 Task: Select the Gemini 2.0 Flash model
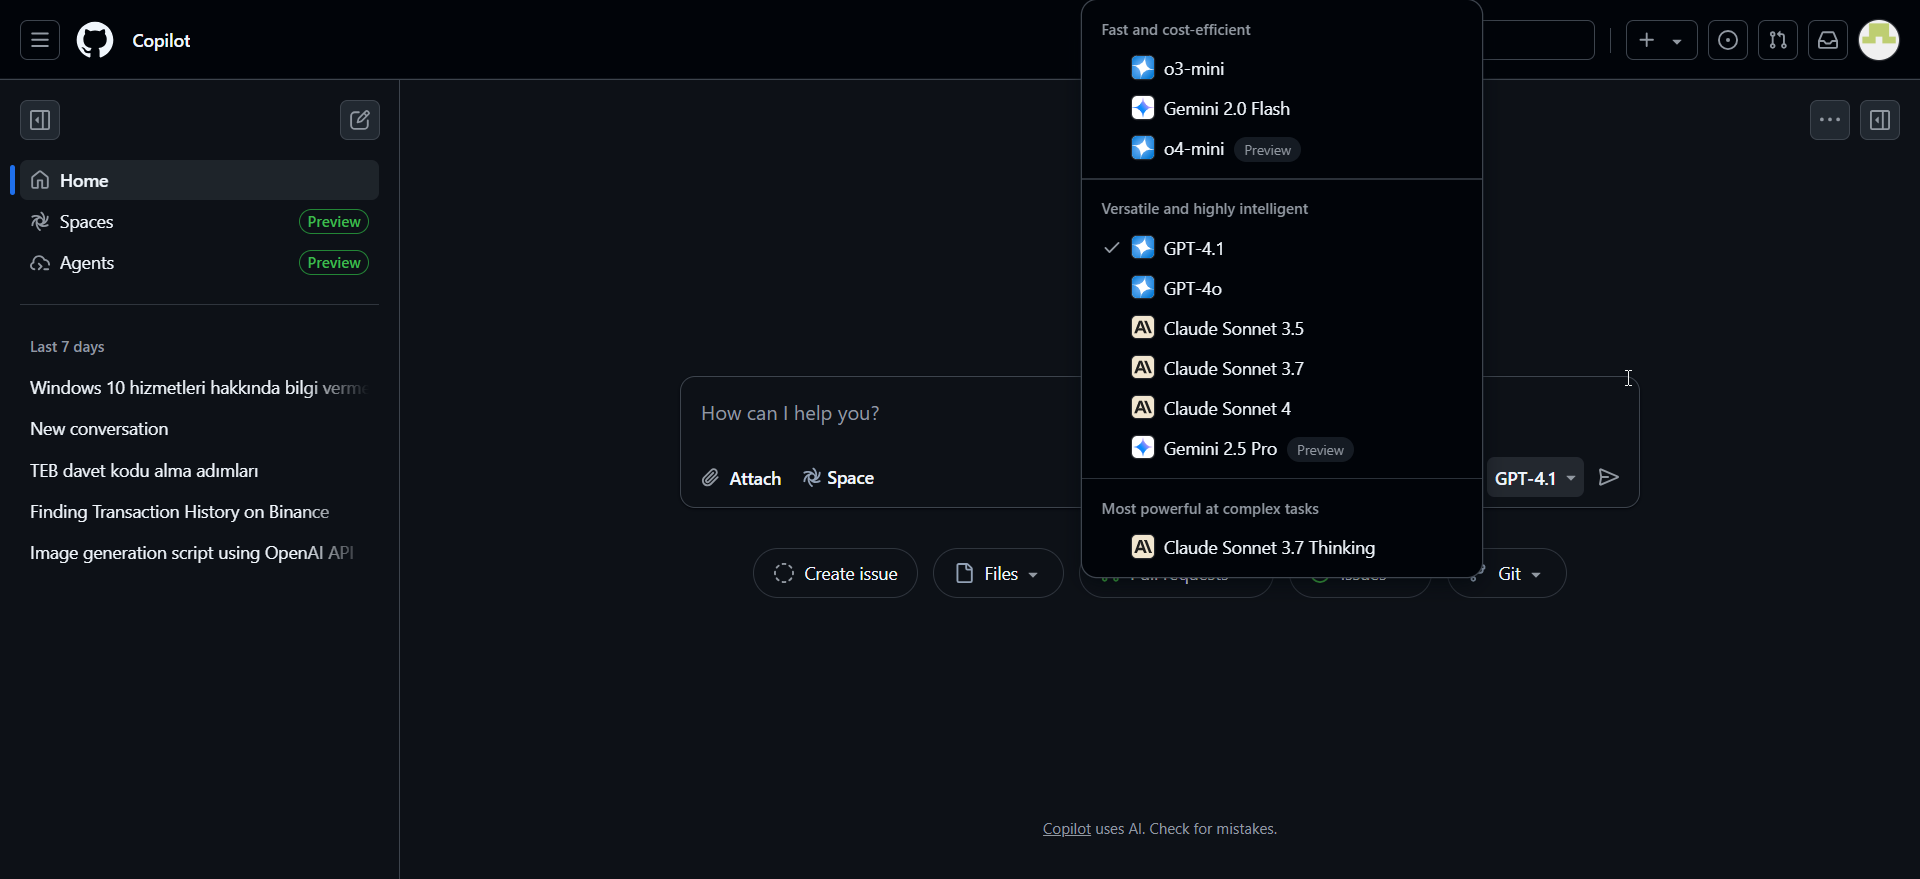click(1282, 108)
